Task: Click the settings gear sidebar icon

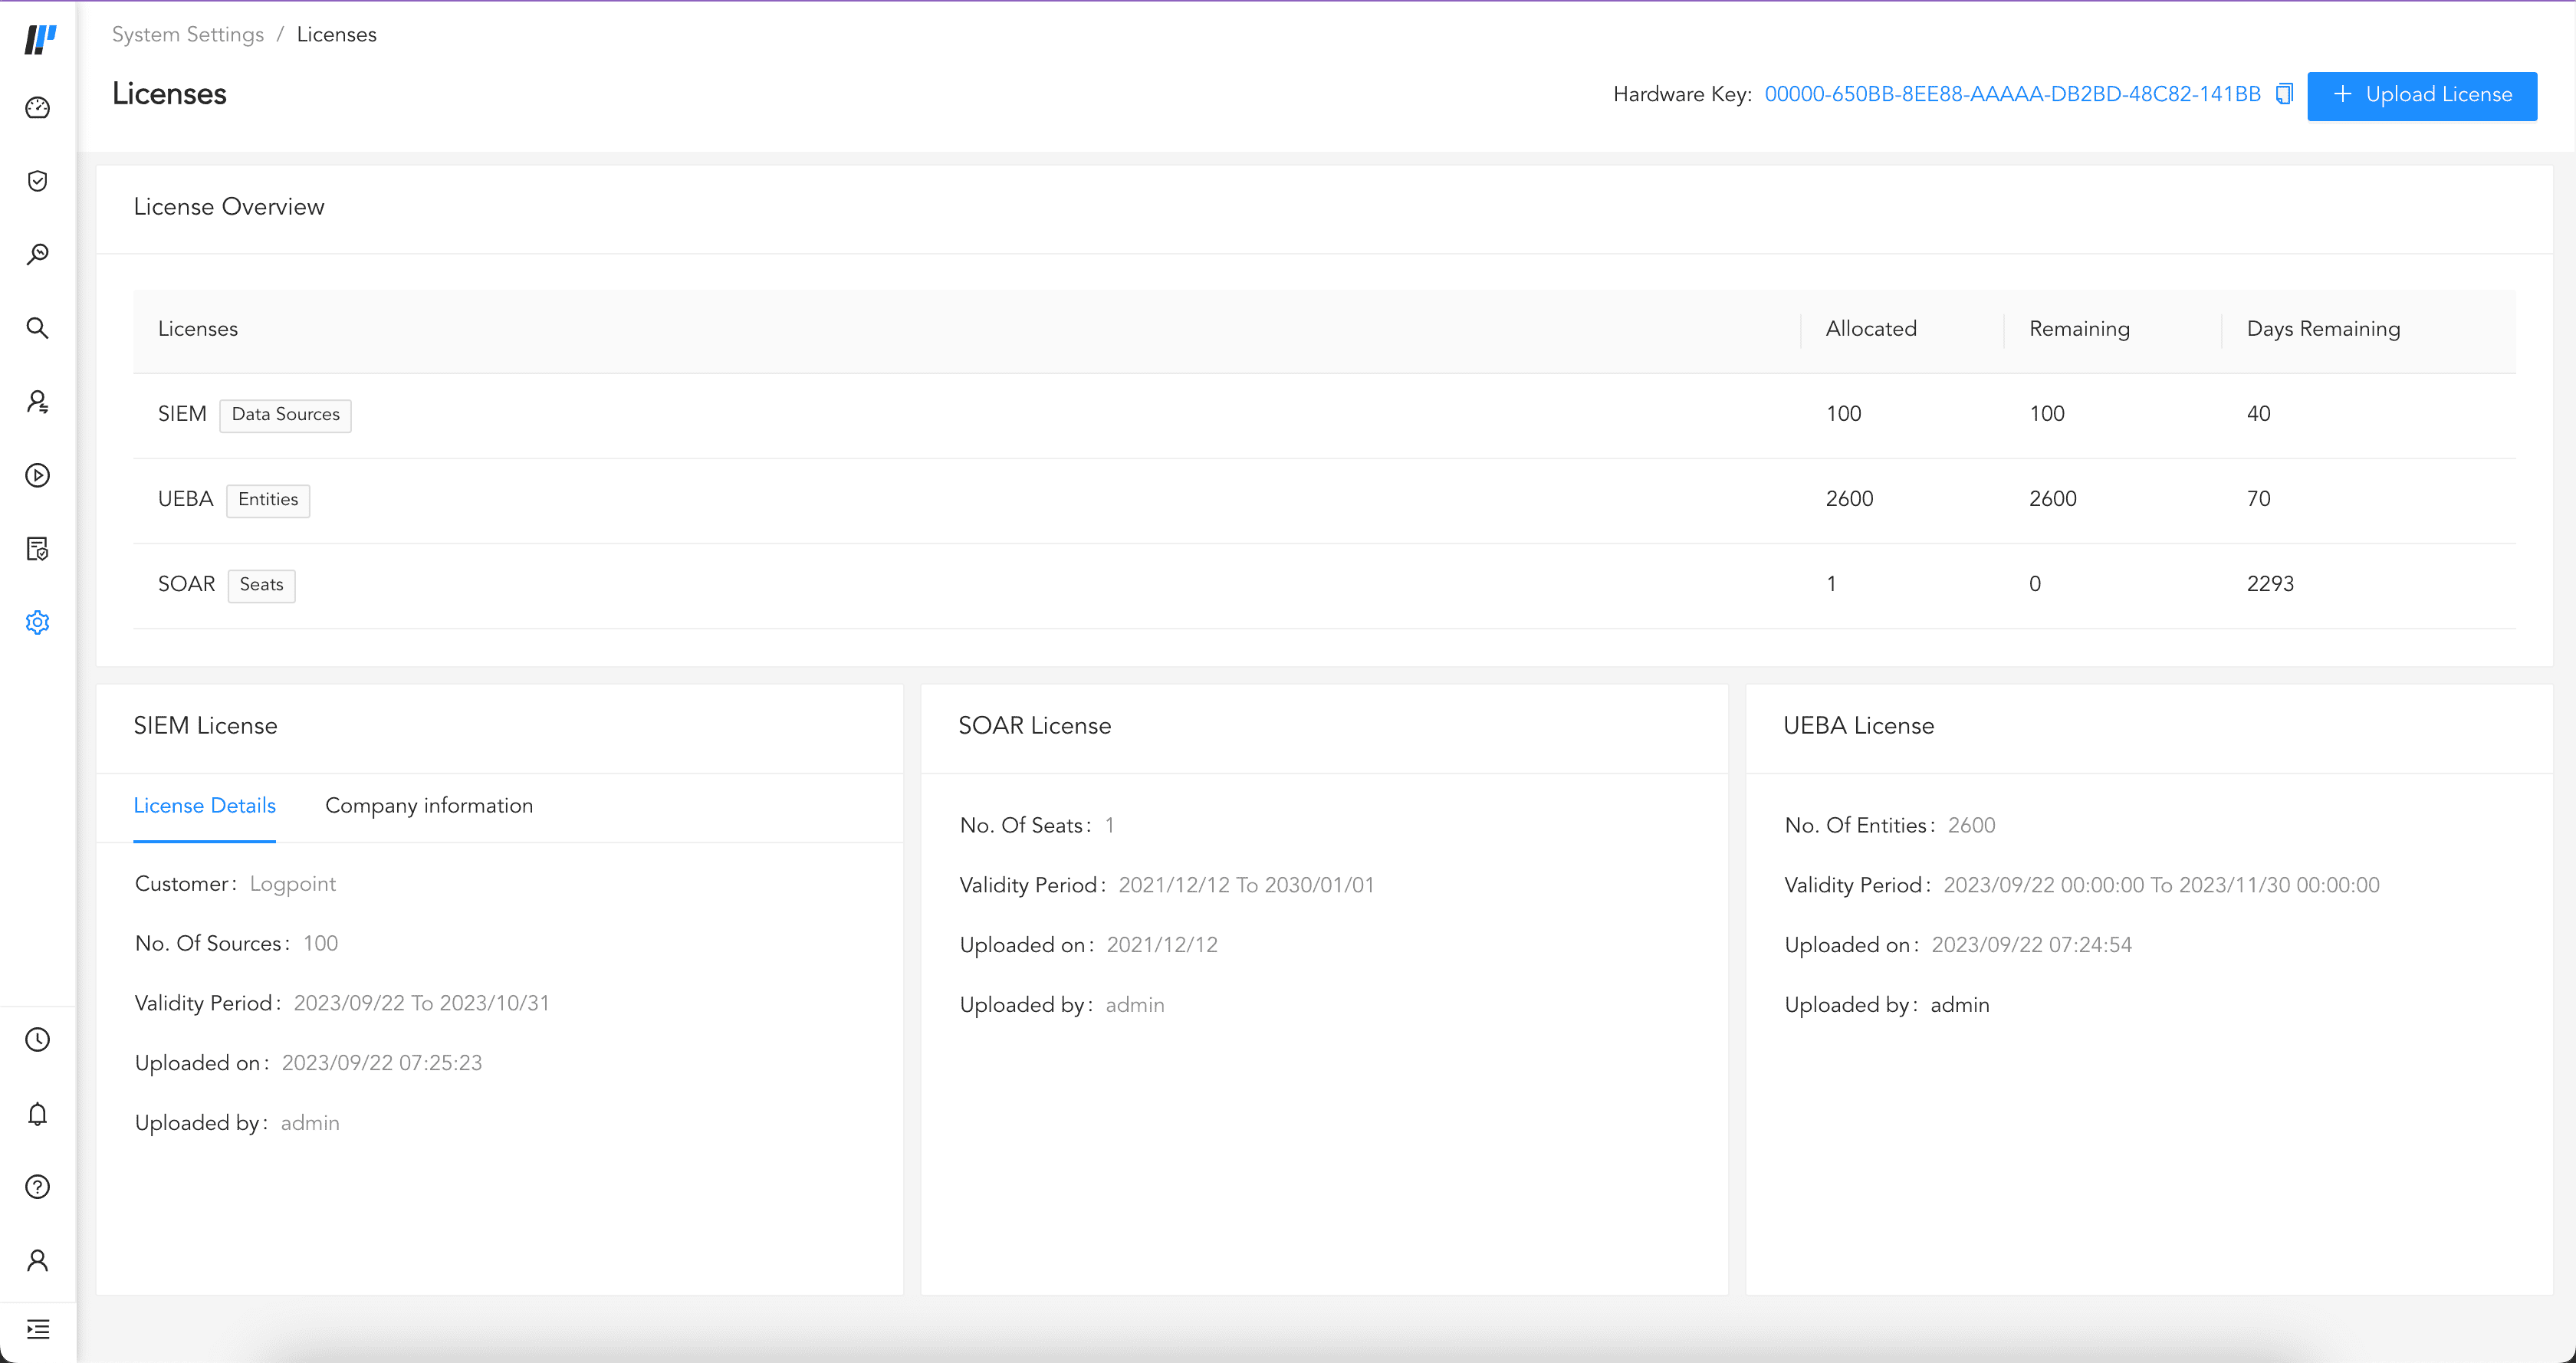Action: (37, 622)
